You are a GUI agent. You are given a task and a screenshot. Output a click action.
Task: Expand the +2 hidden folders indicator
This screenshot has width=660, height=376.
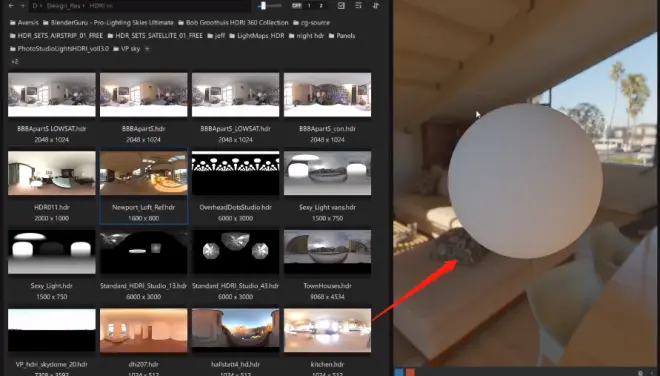(x=15, y=61)
